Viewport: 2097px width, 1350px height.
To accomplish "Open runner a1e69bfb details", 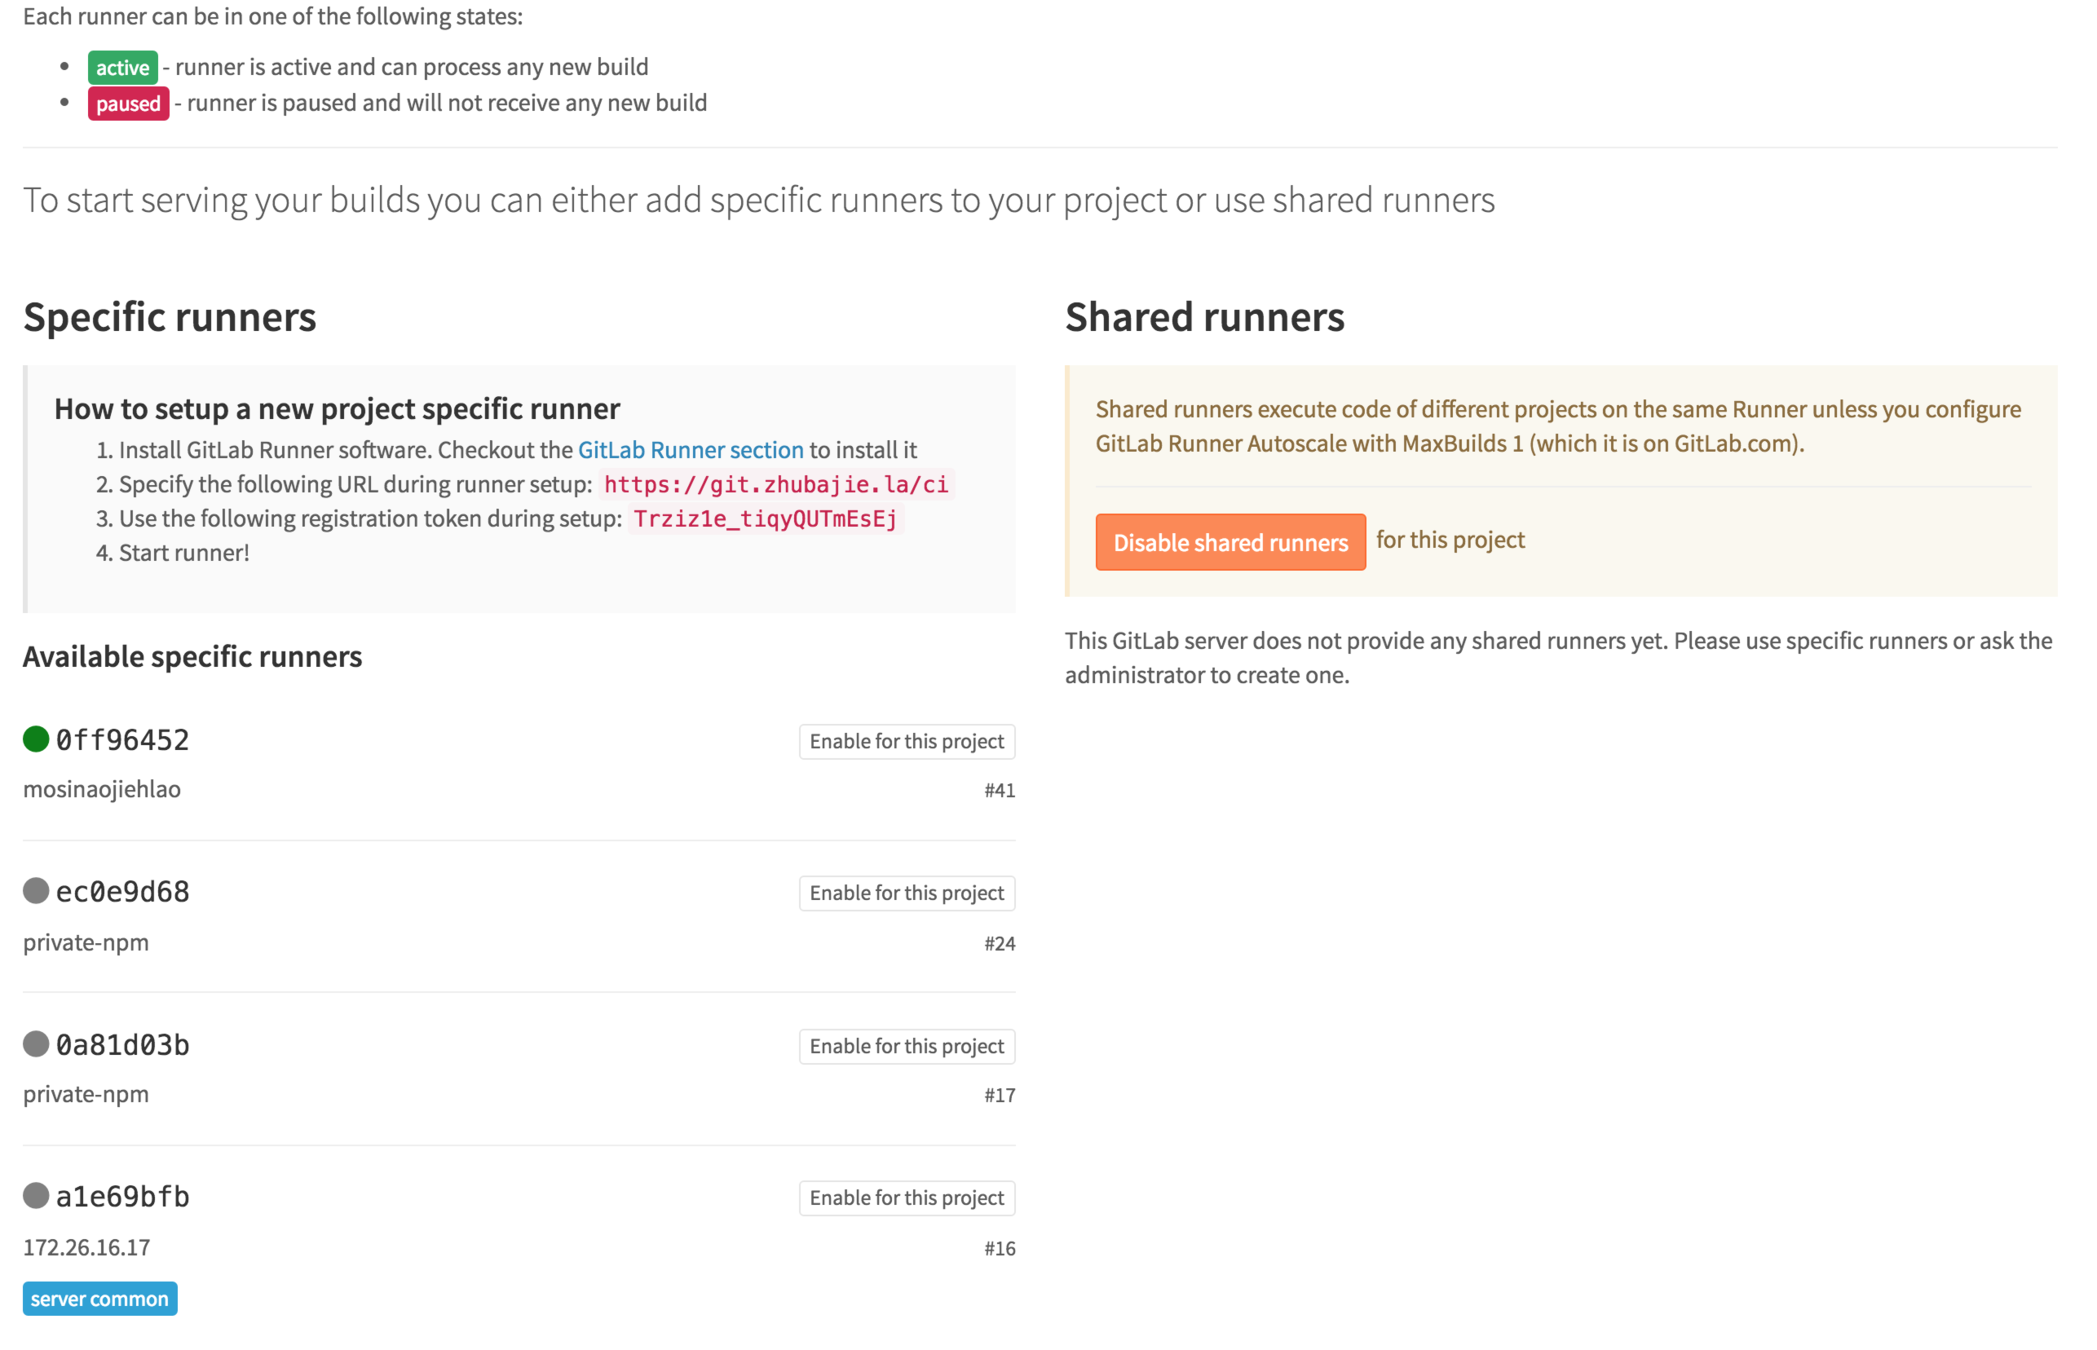I will pos(122,1197).
